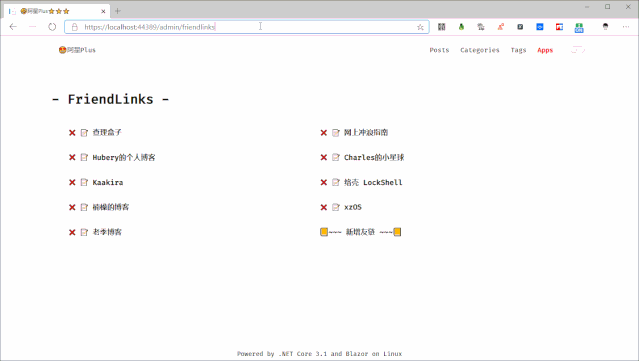Select the 阿星Plus browser tab
The width and height of the screenshot is (639, 361).
coord(57,11)
